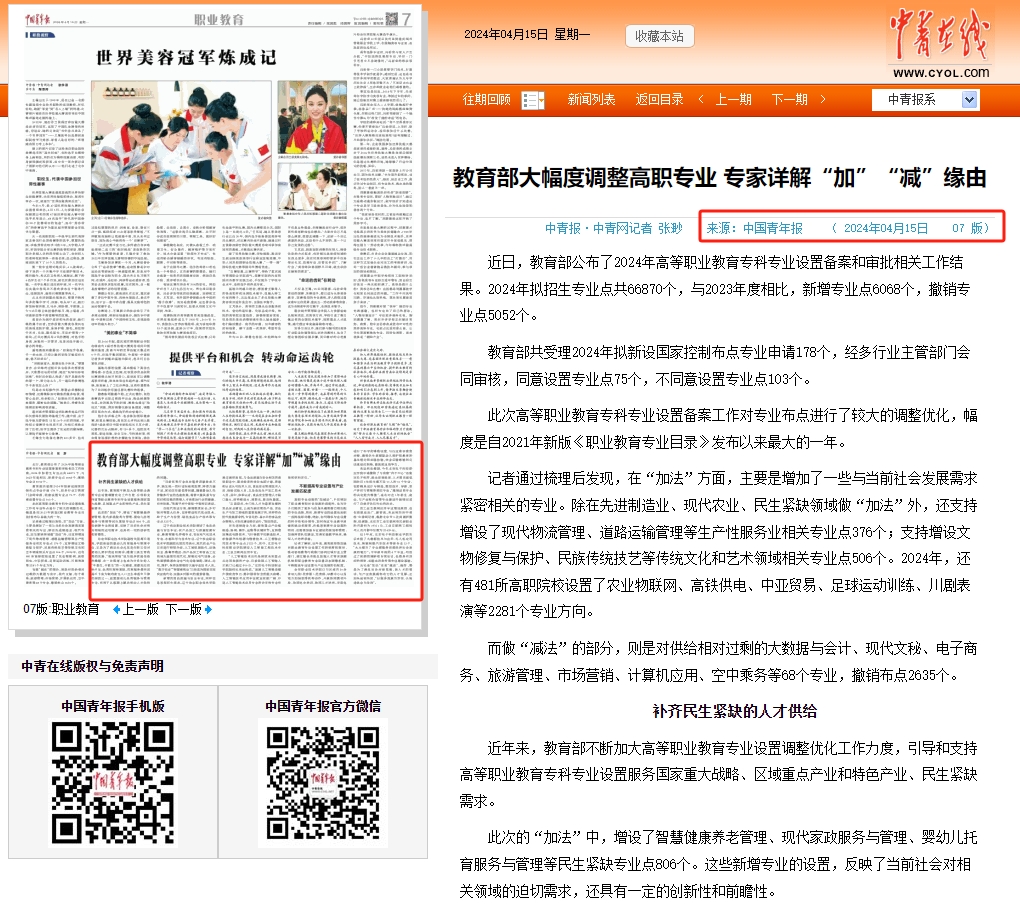Go to previous page 上一版
The height and width of the screenshot is (904, 1020).
pyautogui.click(x=140, y=609)
